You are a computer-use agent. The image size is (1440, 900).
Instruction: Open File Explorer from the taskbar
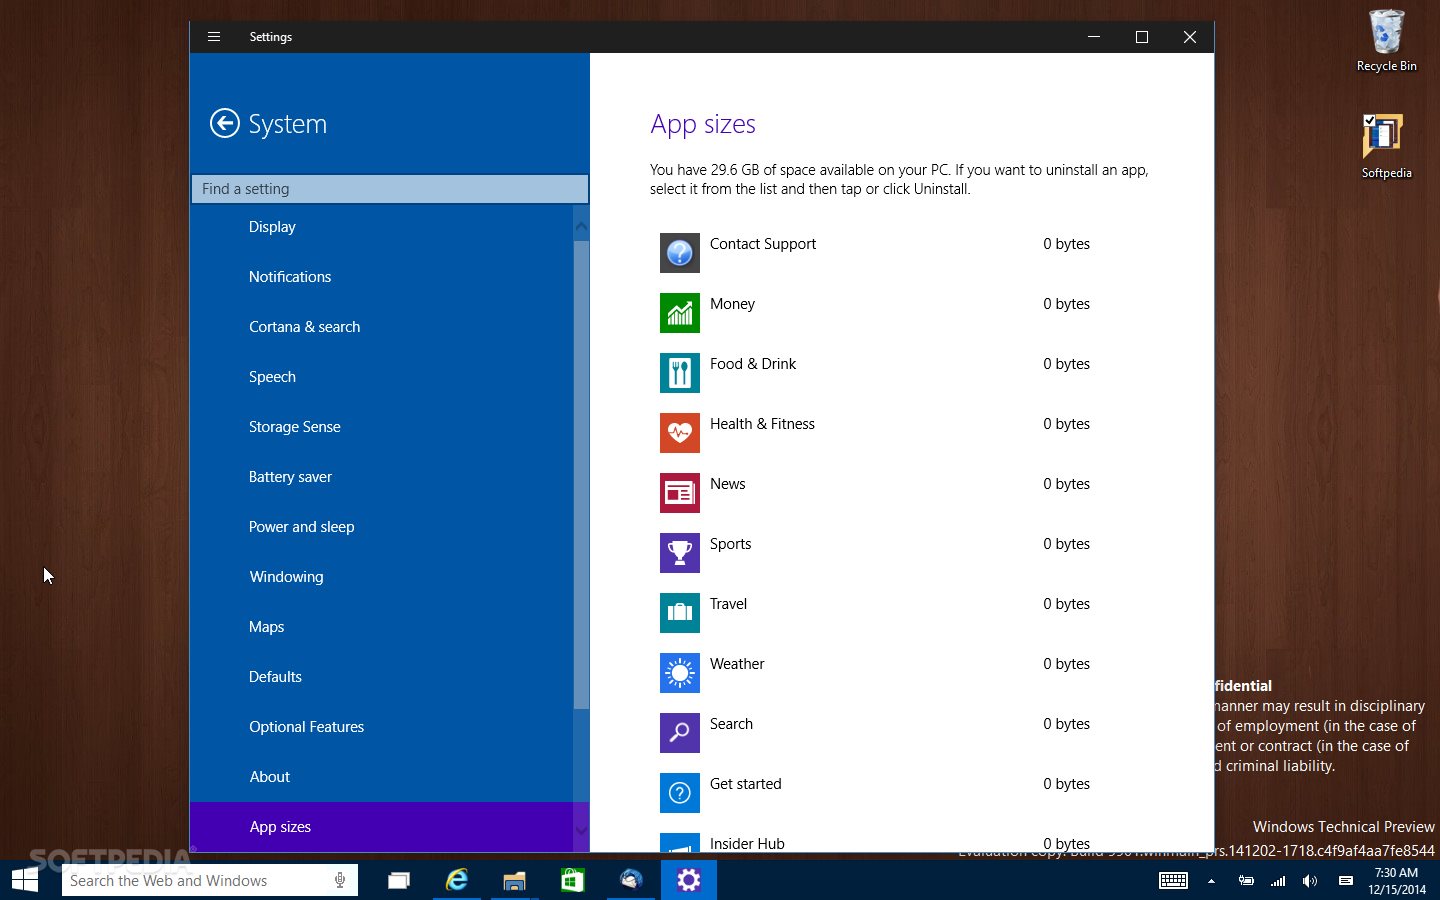pos(515,880)
